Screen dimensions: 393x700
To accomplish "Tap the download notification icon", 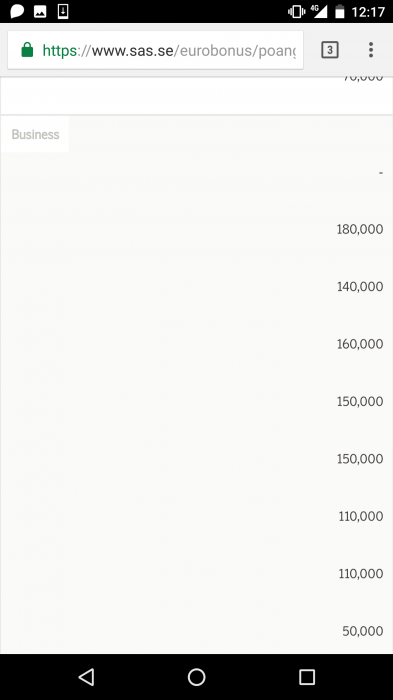I will [63, 11].
